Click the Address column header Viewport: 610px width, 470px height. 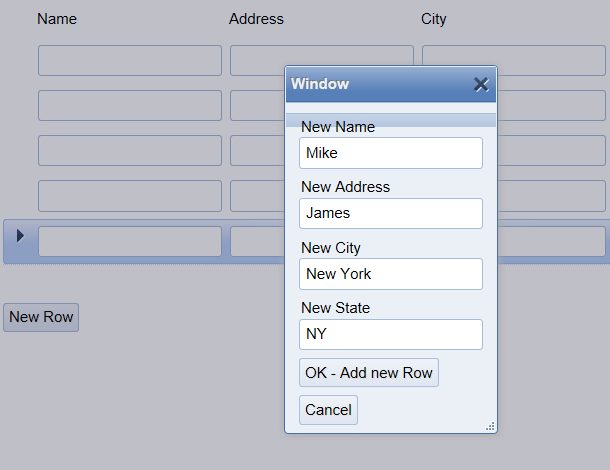point(256,19)
